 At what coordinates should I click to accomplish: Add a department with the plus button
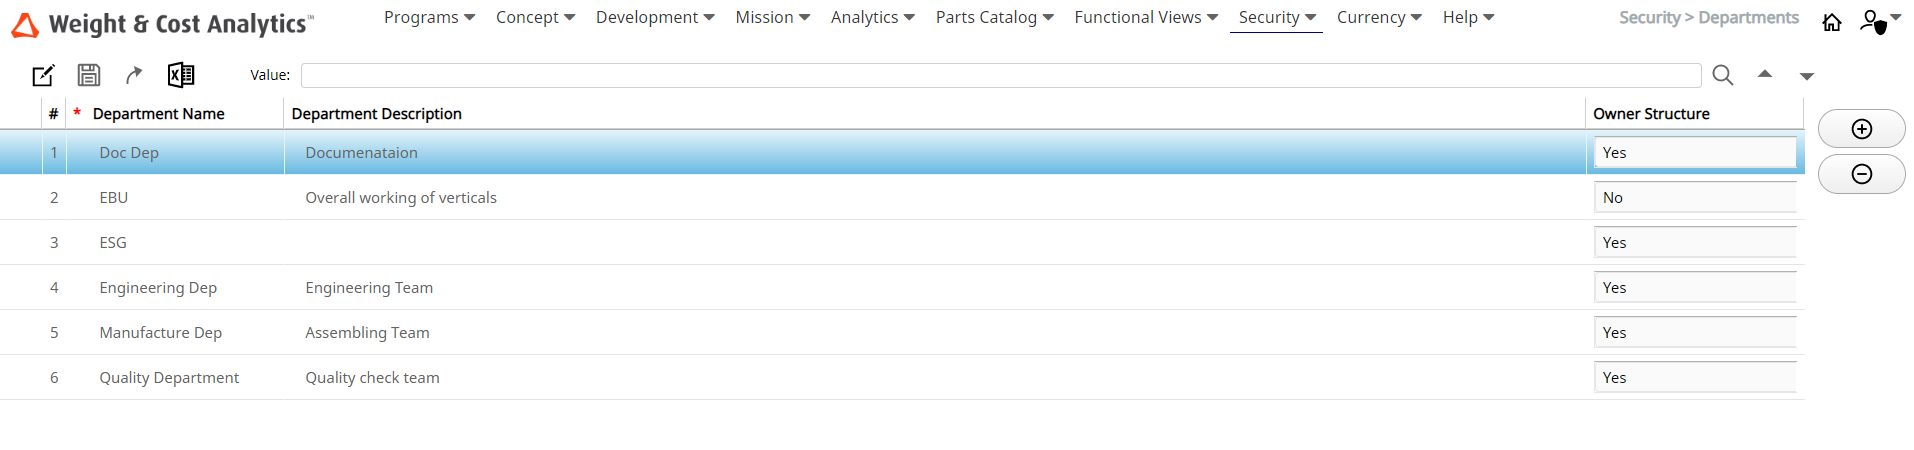click(1861, 129)
